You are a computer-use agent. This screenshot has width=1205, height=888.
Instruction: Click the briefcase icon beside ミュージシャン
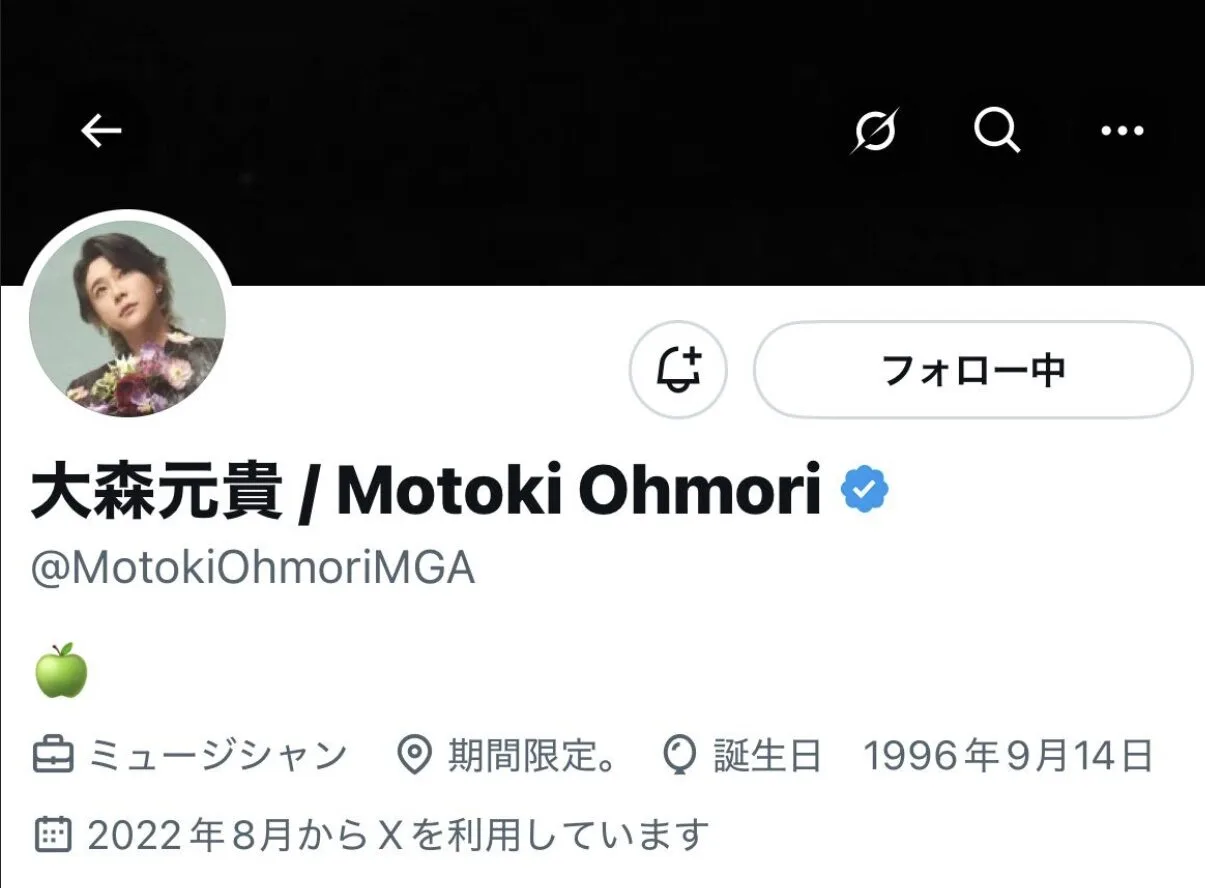click(x=53, y=756)
